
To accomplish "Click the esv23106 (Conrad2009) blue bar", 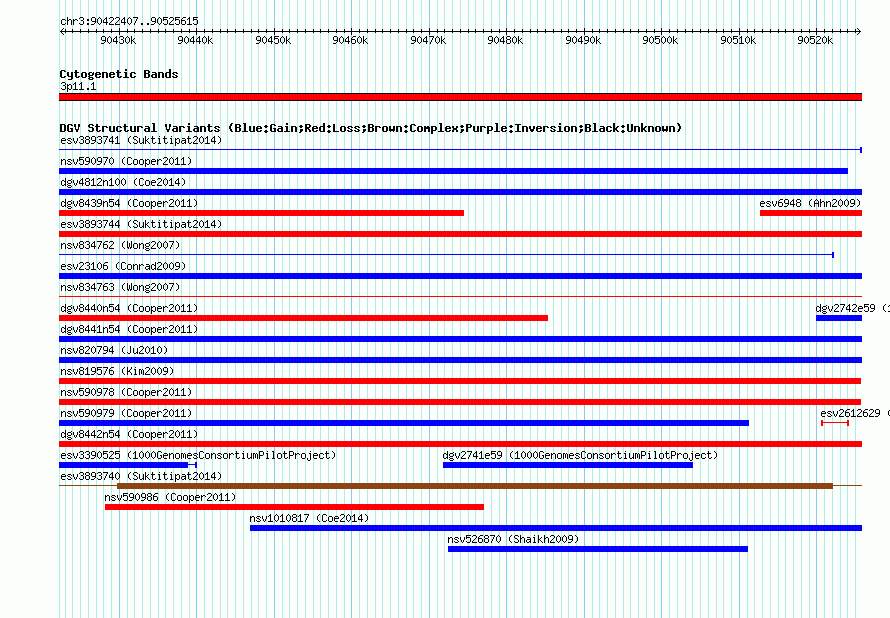I will pos(460,276).
